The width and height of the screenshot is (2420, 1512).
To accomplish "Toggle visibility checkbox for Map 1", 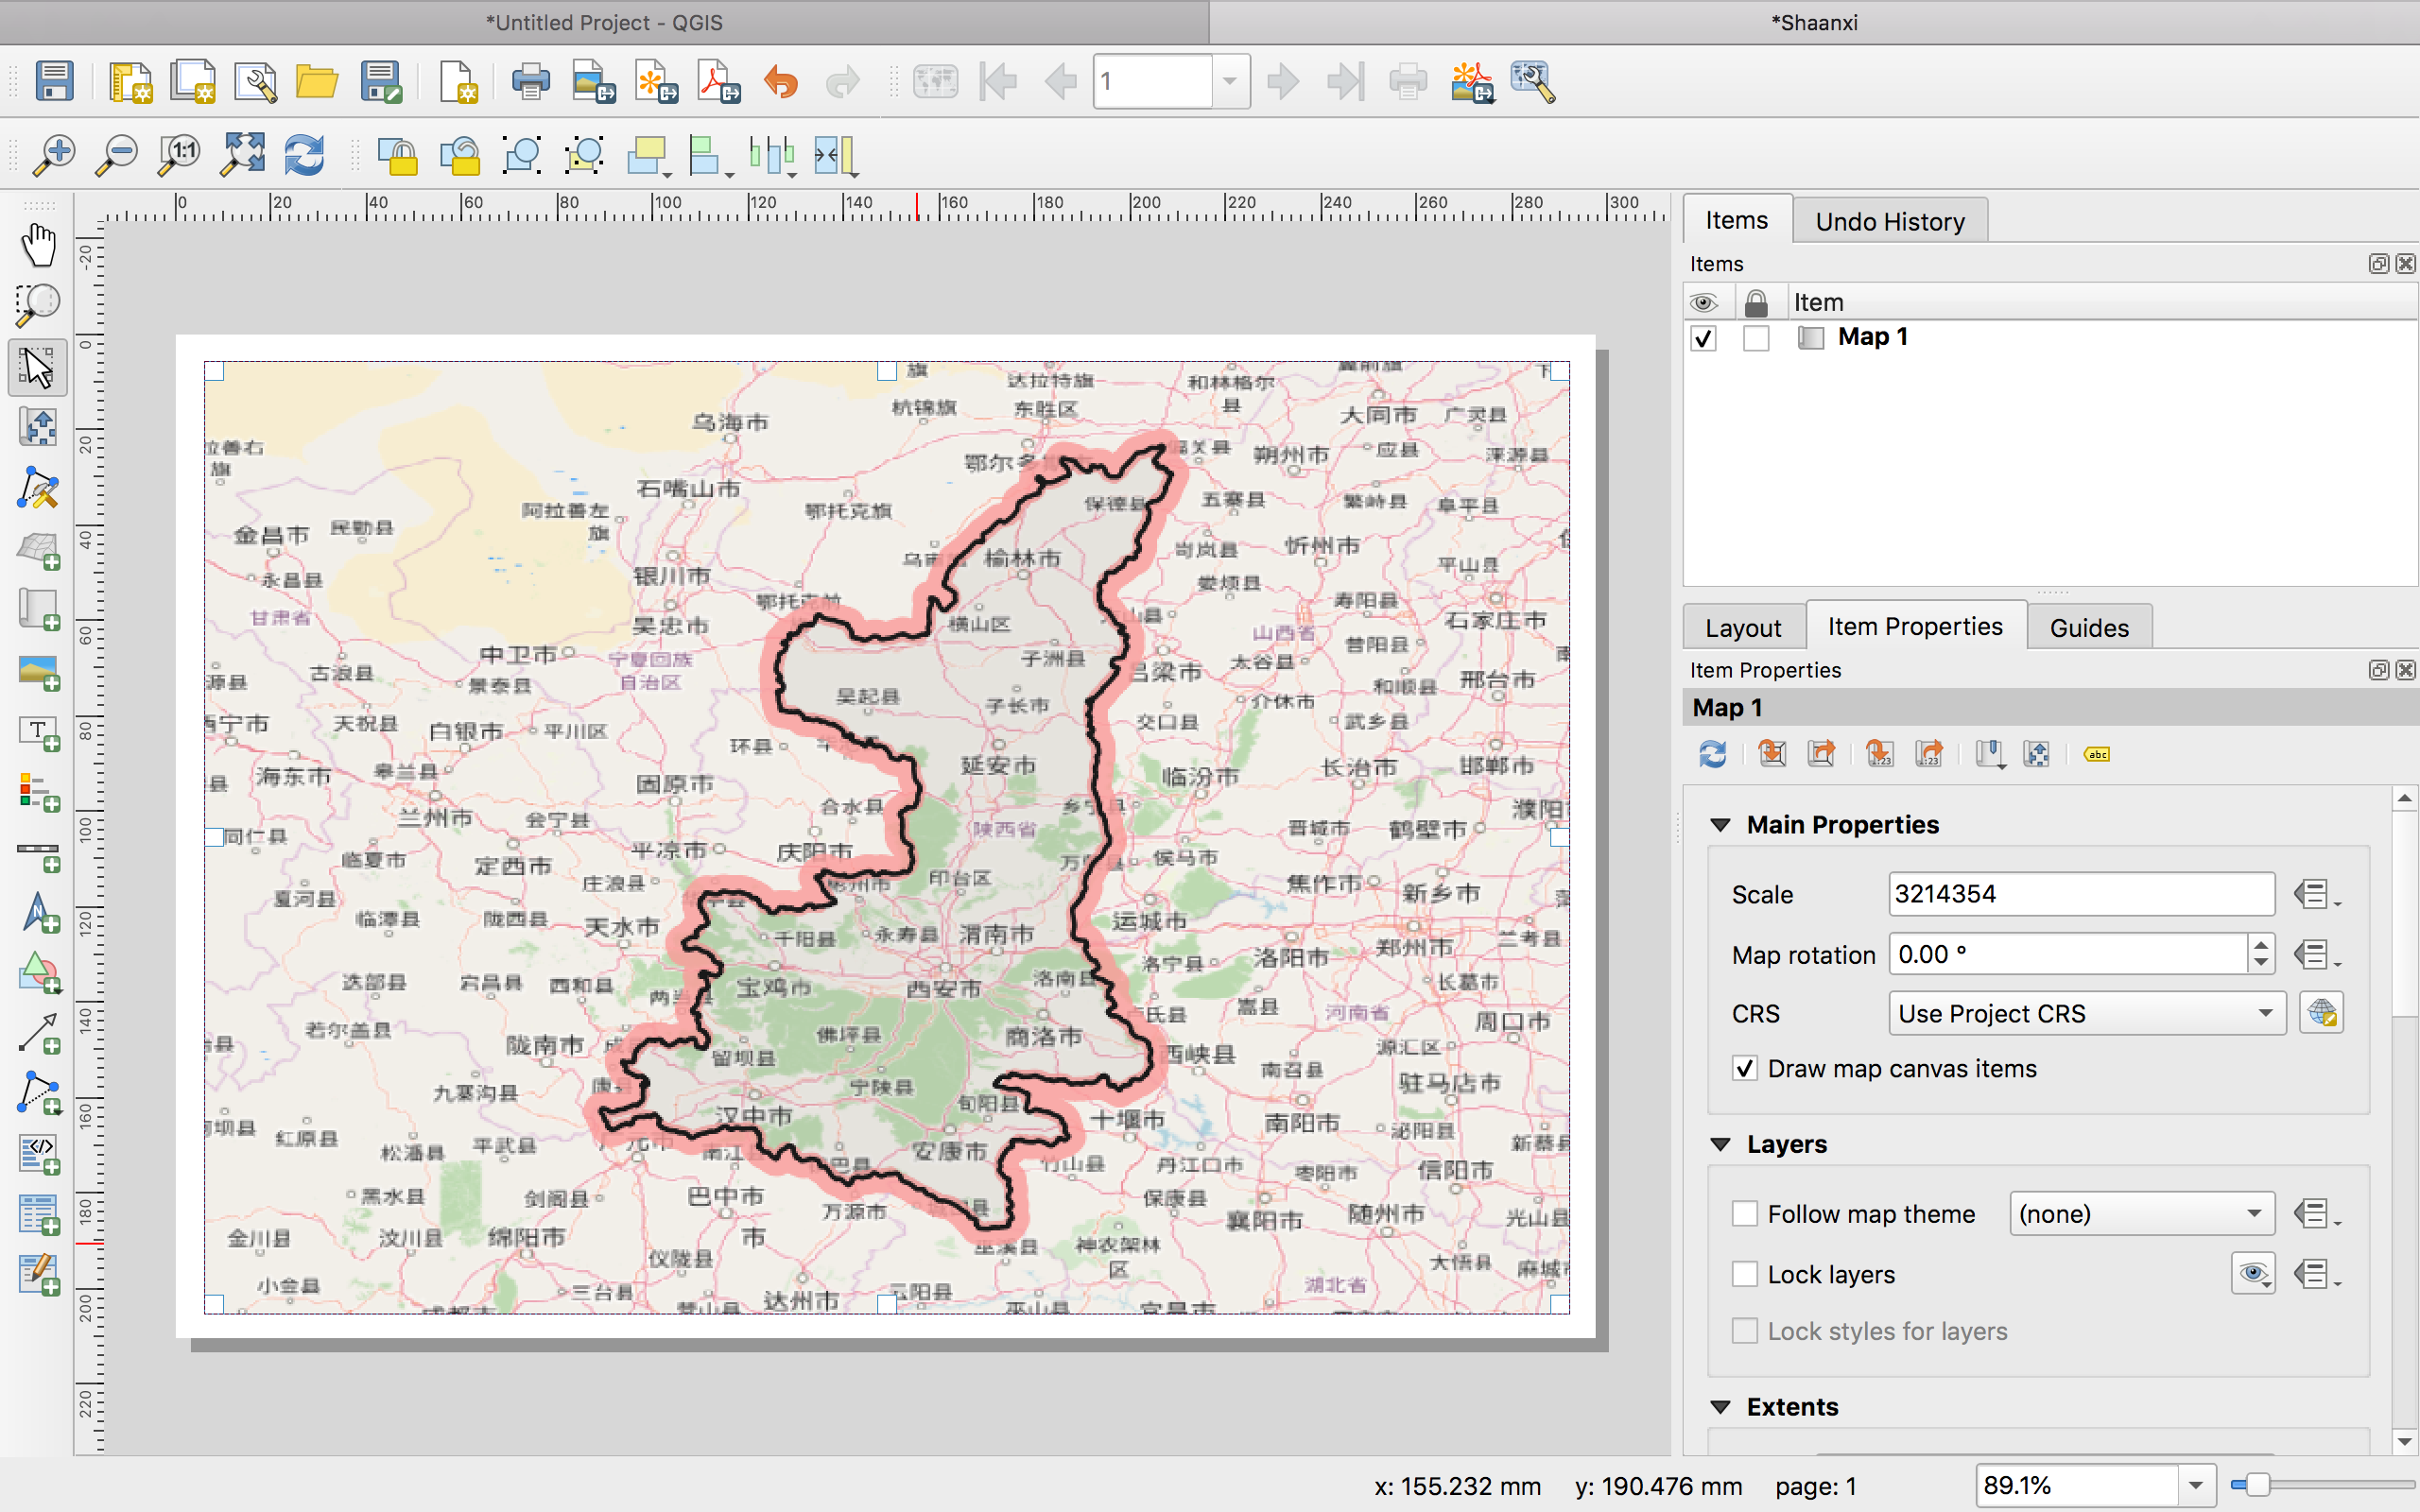I will [x=1704, y=338].
